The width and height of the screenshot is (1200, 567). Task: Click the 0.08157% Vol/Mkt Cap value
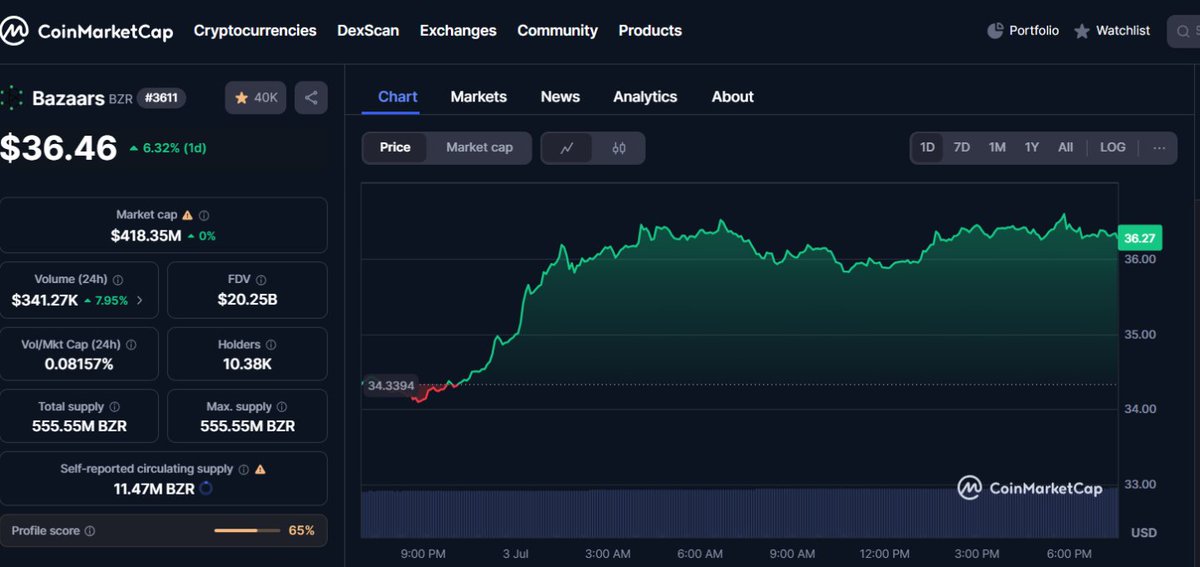79,364
